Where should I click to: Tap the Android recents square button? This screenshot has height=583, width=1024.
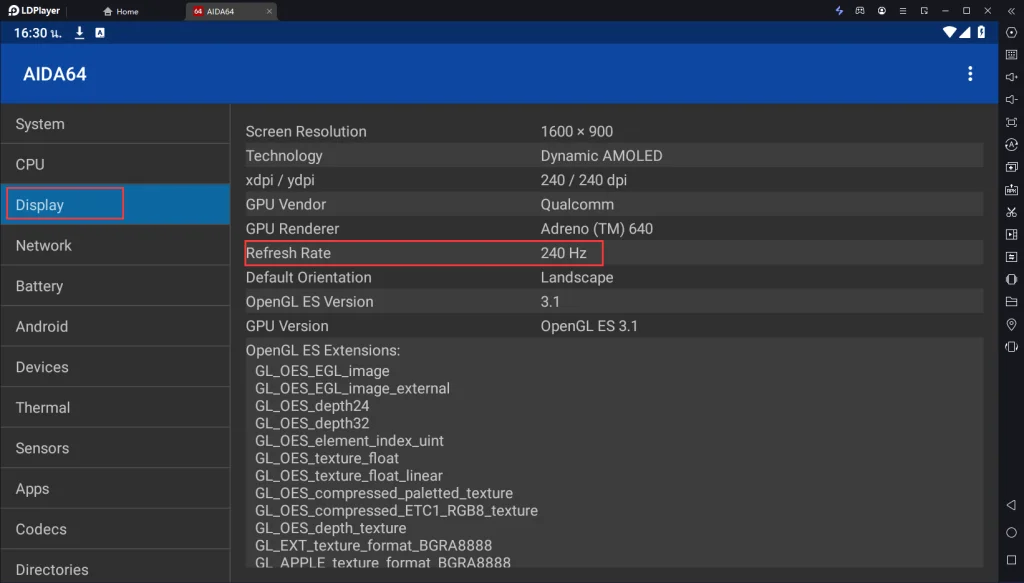pos(1011,560)
